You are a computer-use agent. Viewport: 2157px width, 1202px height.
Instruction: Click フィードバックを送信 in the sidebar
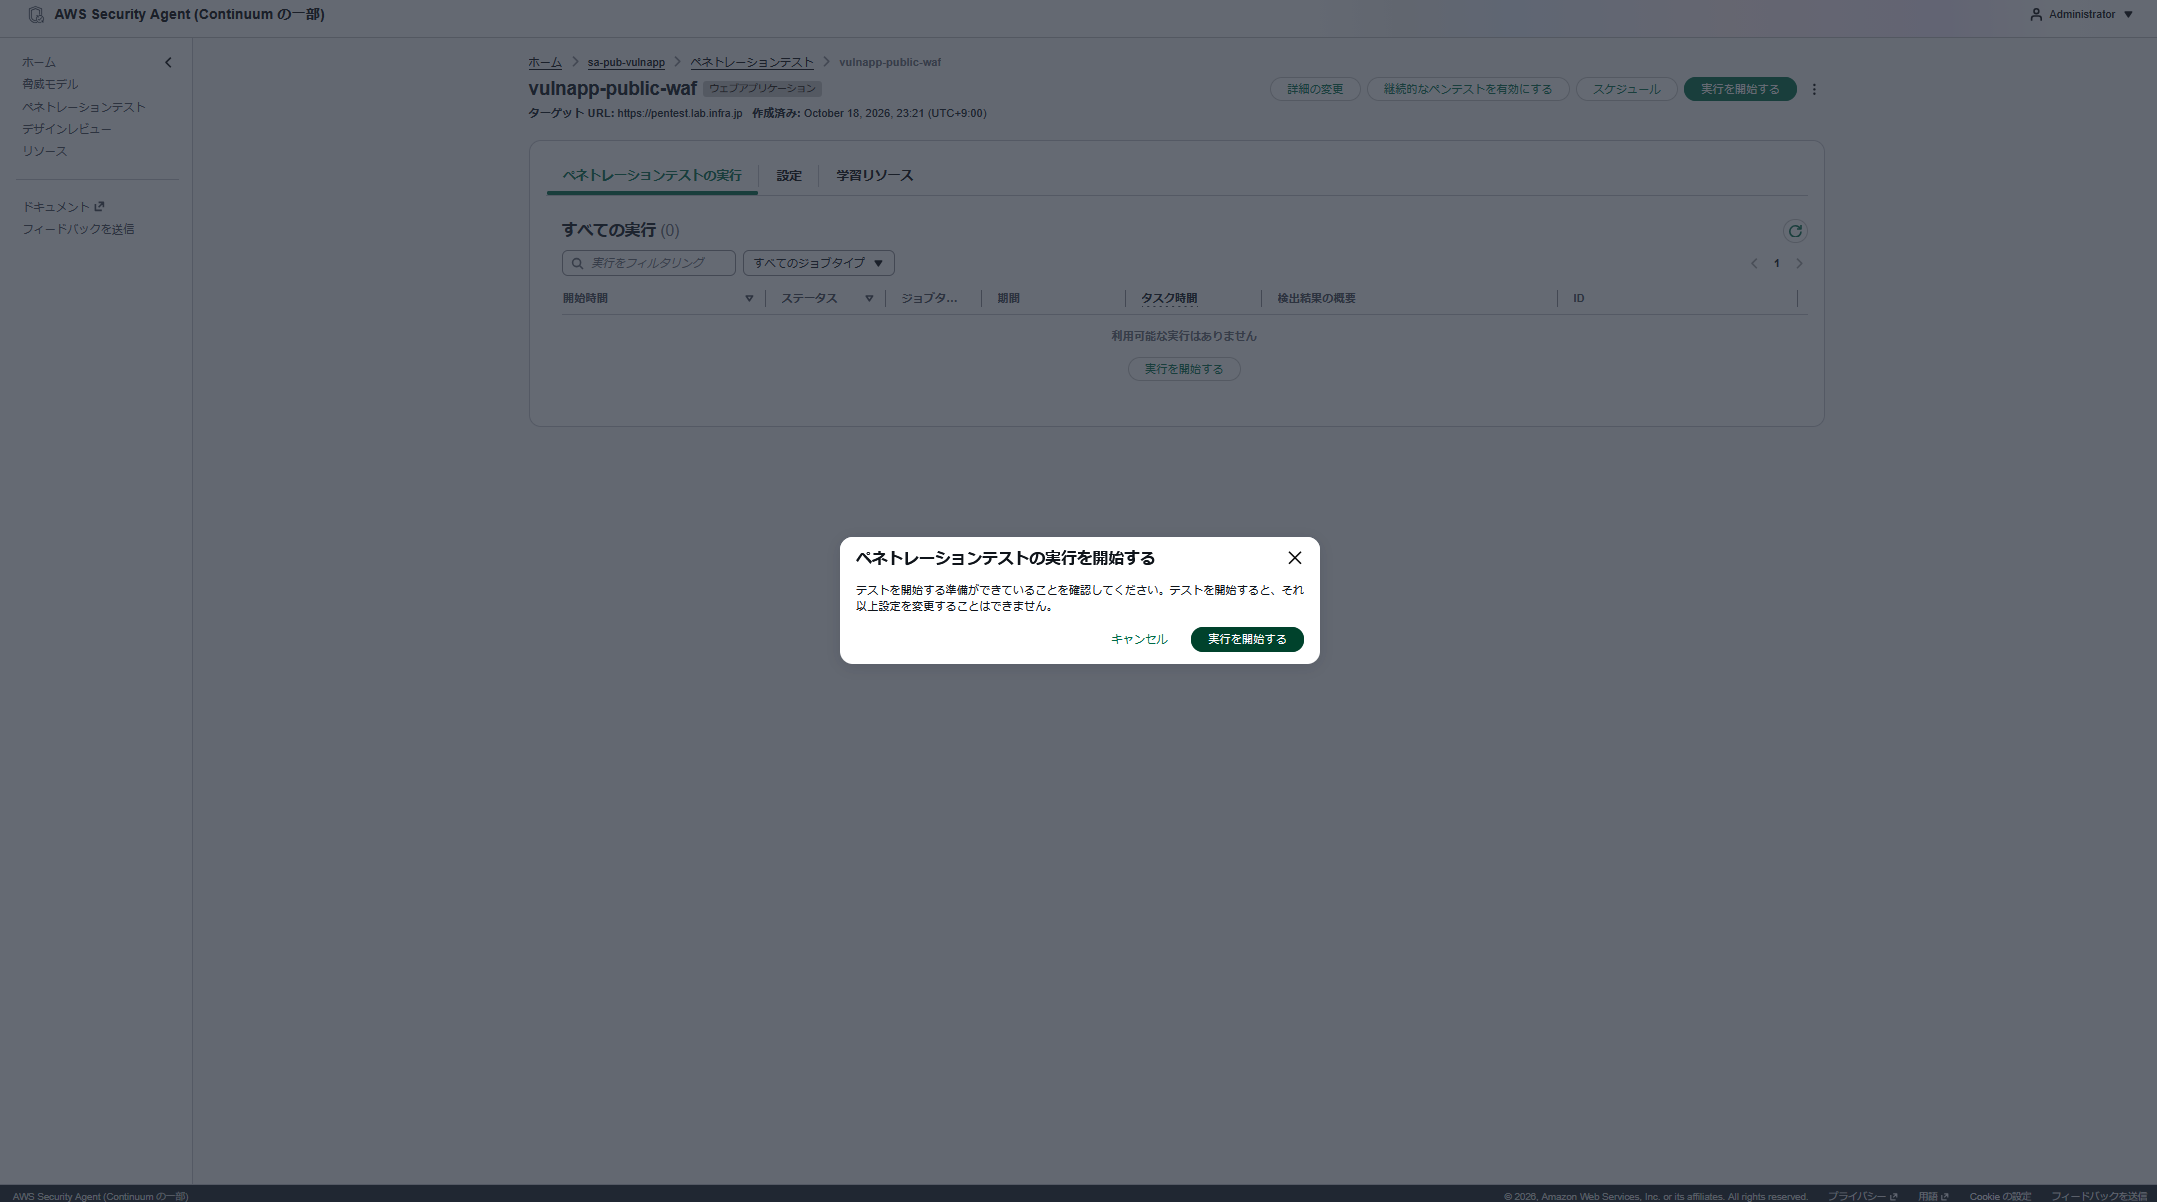78,229
